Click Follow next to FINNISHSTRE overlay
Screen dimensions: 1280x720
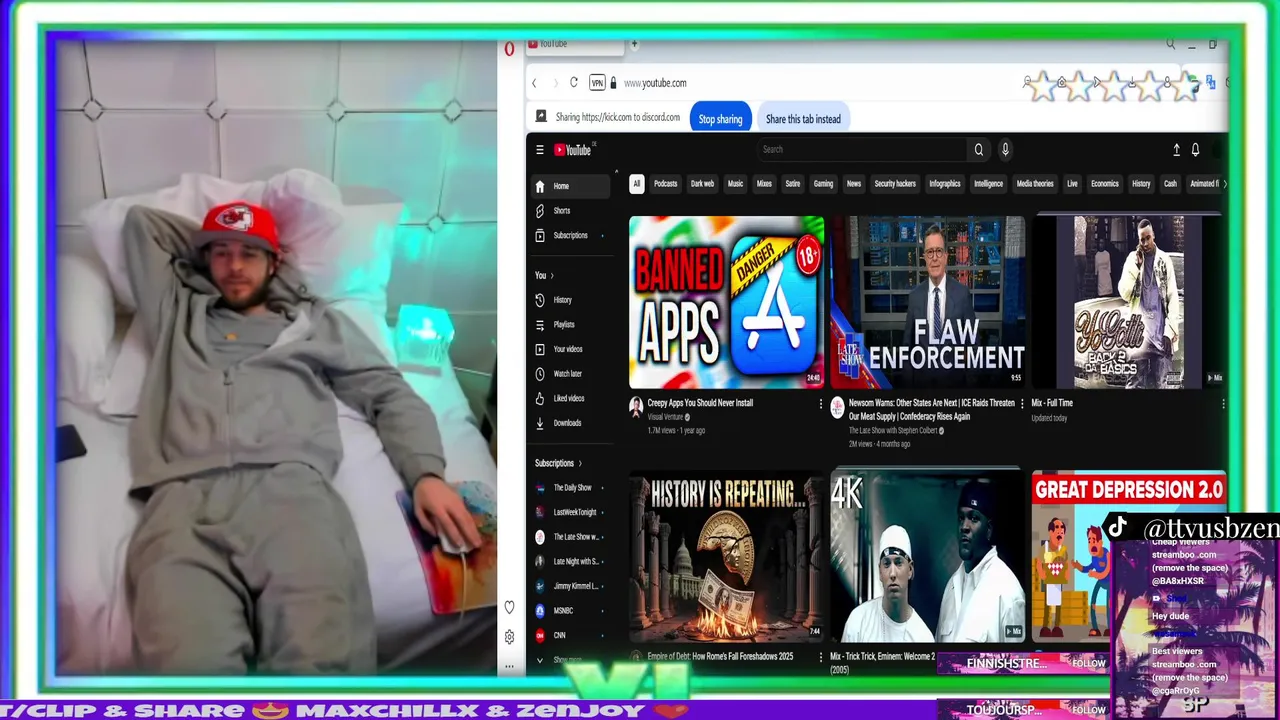click(x=1088, y=663)
